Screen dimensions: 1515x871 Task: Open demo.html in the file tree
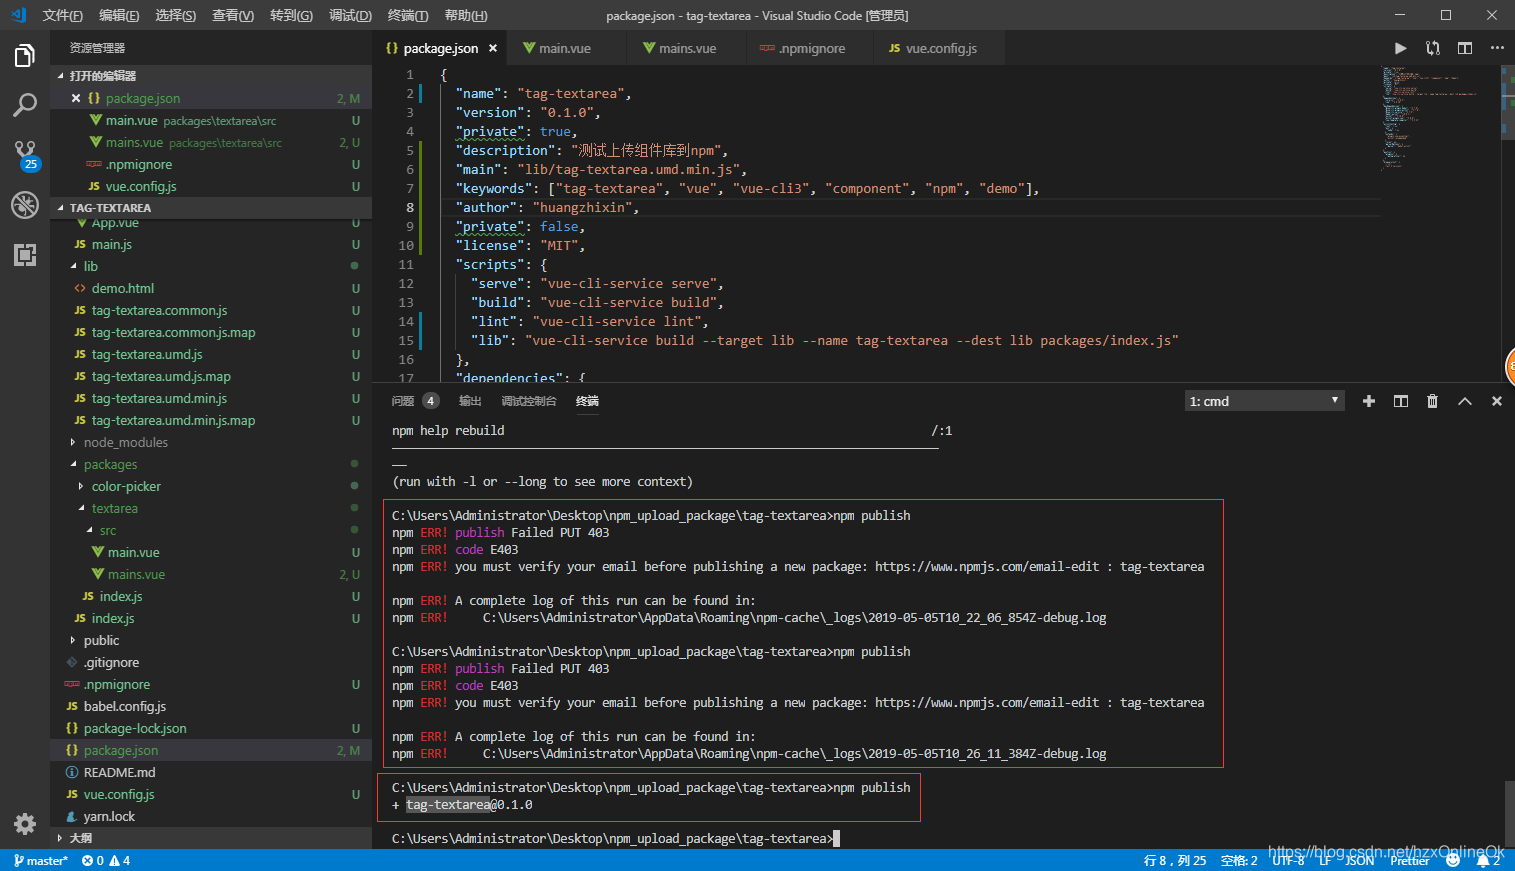[122, 288]
